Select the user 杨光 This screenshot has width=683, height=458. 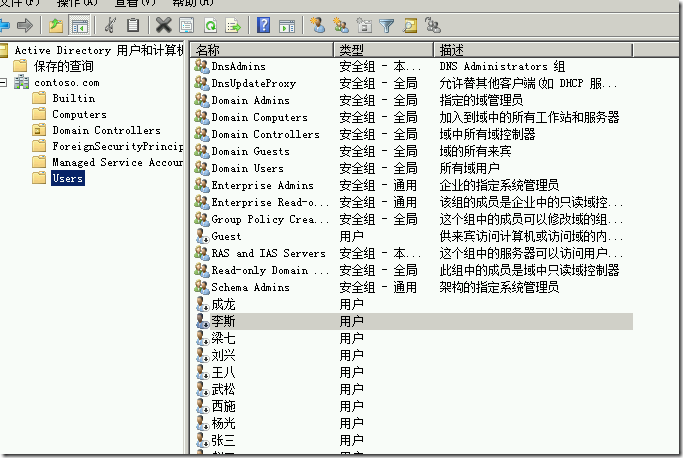tap(413, 423)
